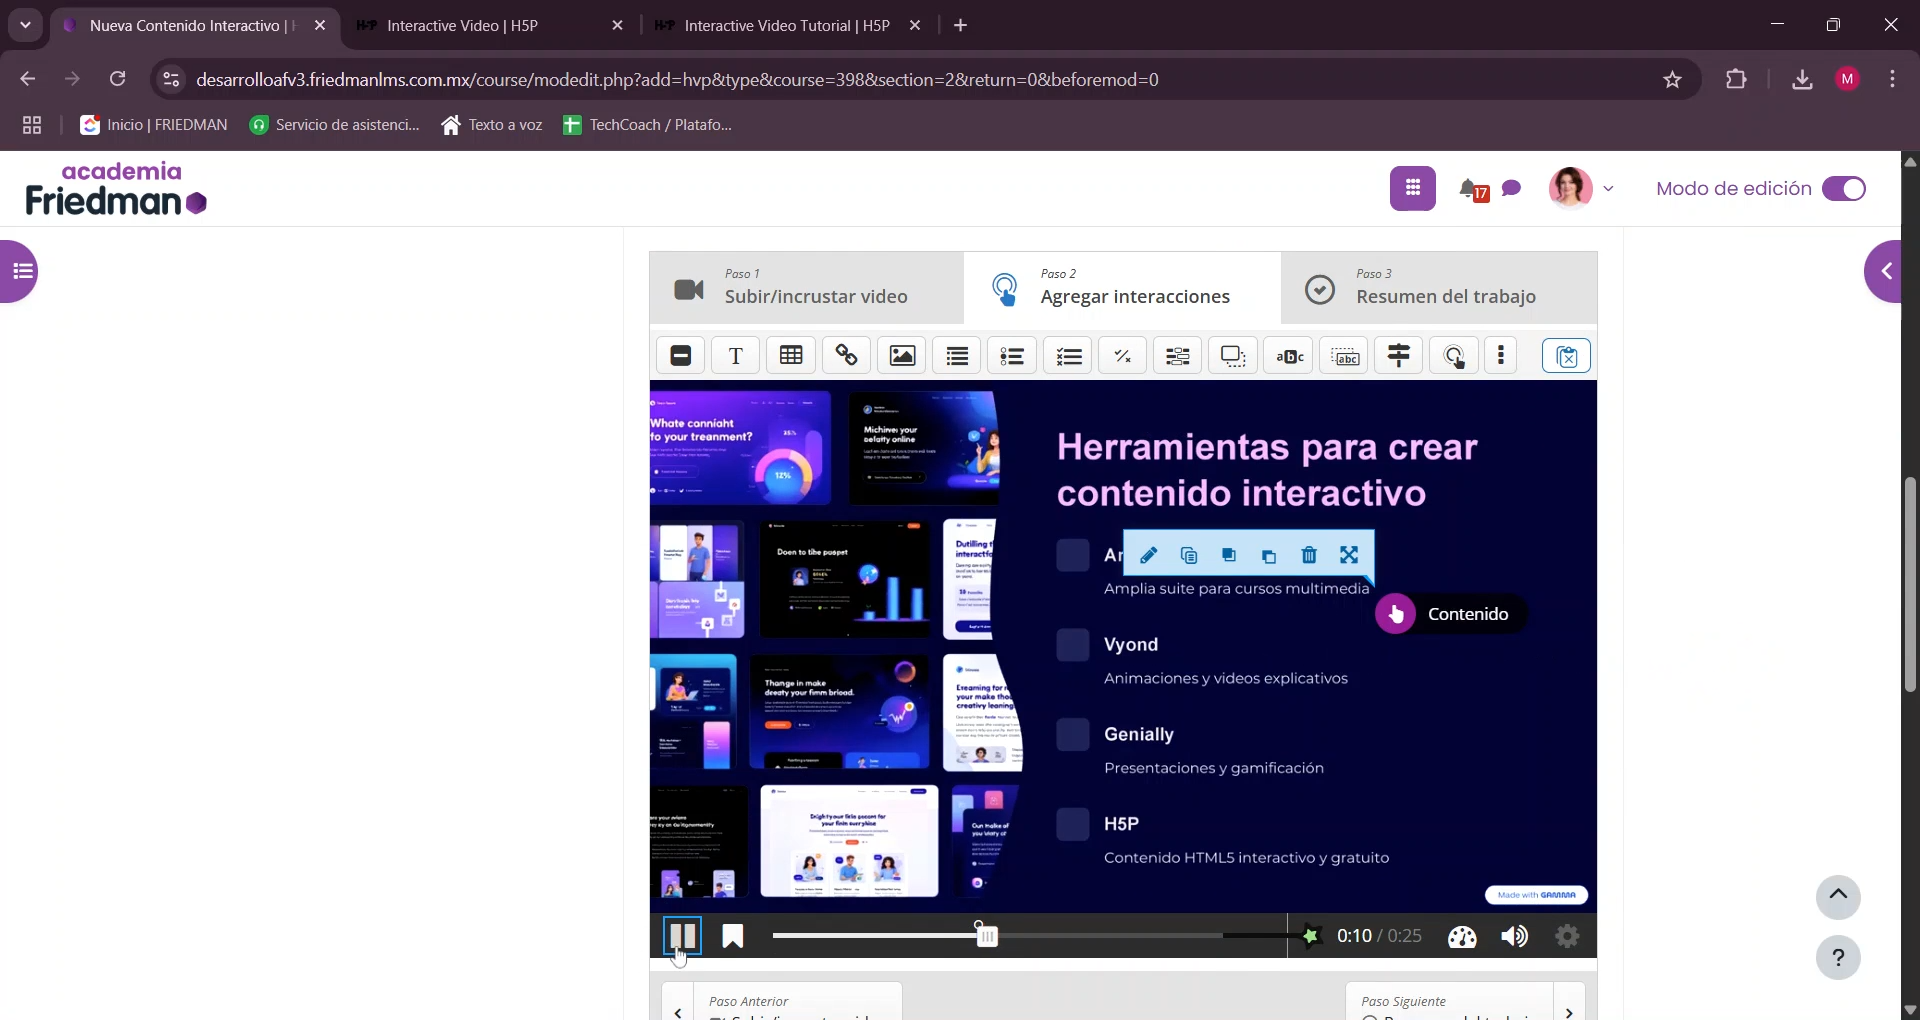Click the academia Friedman logo
Screen dimensions: 1920x1020
(x=117, y=189)
